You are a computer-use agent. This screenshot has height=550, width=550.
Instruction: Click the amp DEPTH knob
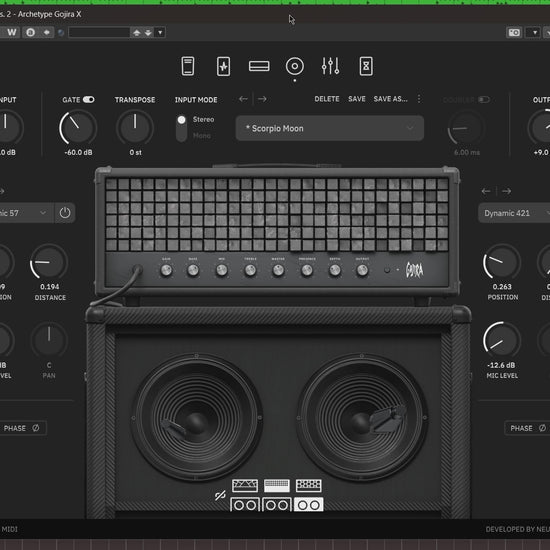(x=335, y=270)
